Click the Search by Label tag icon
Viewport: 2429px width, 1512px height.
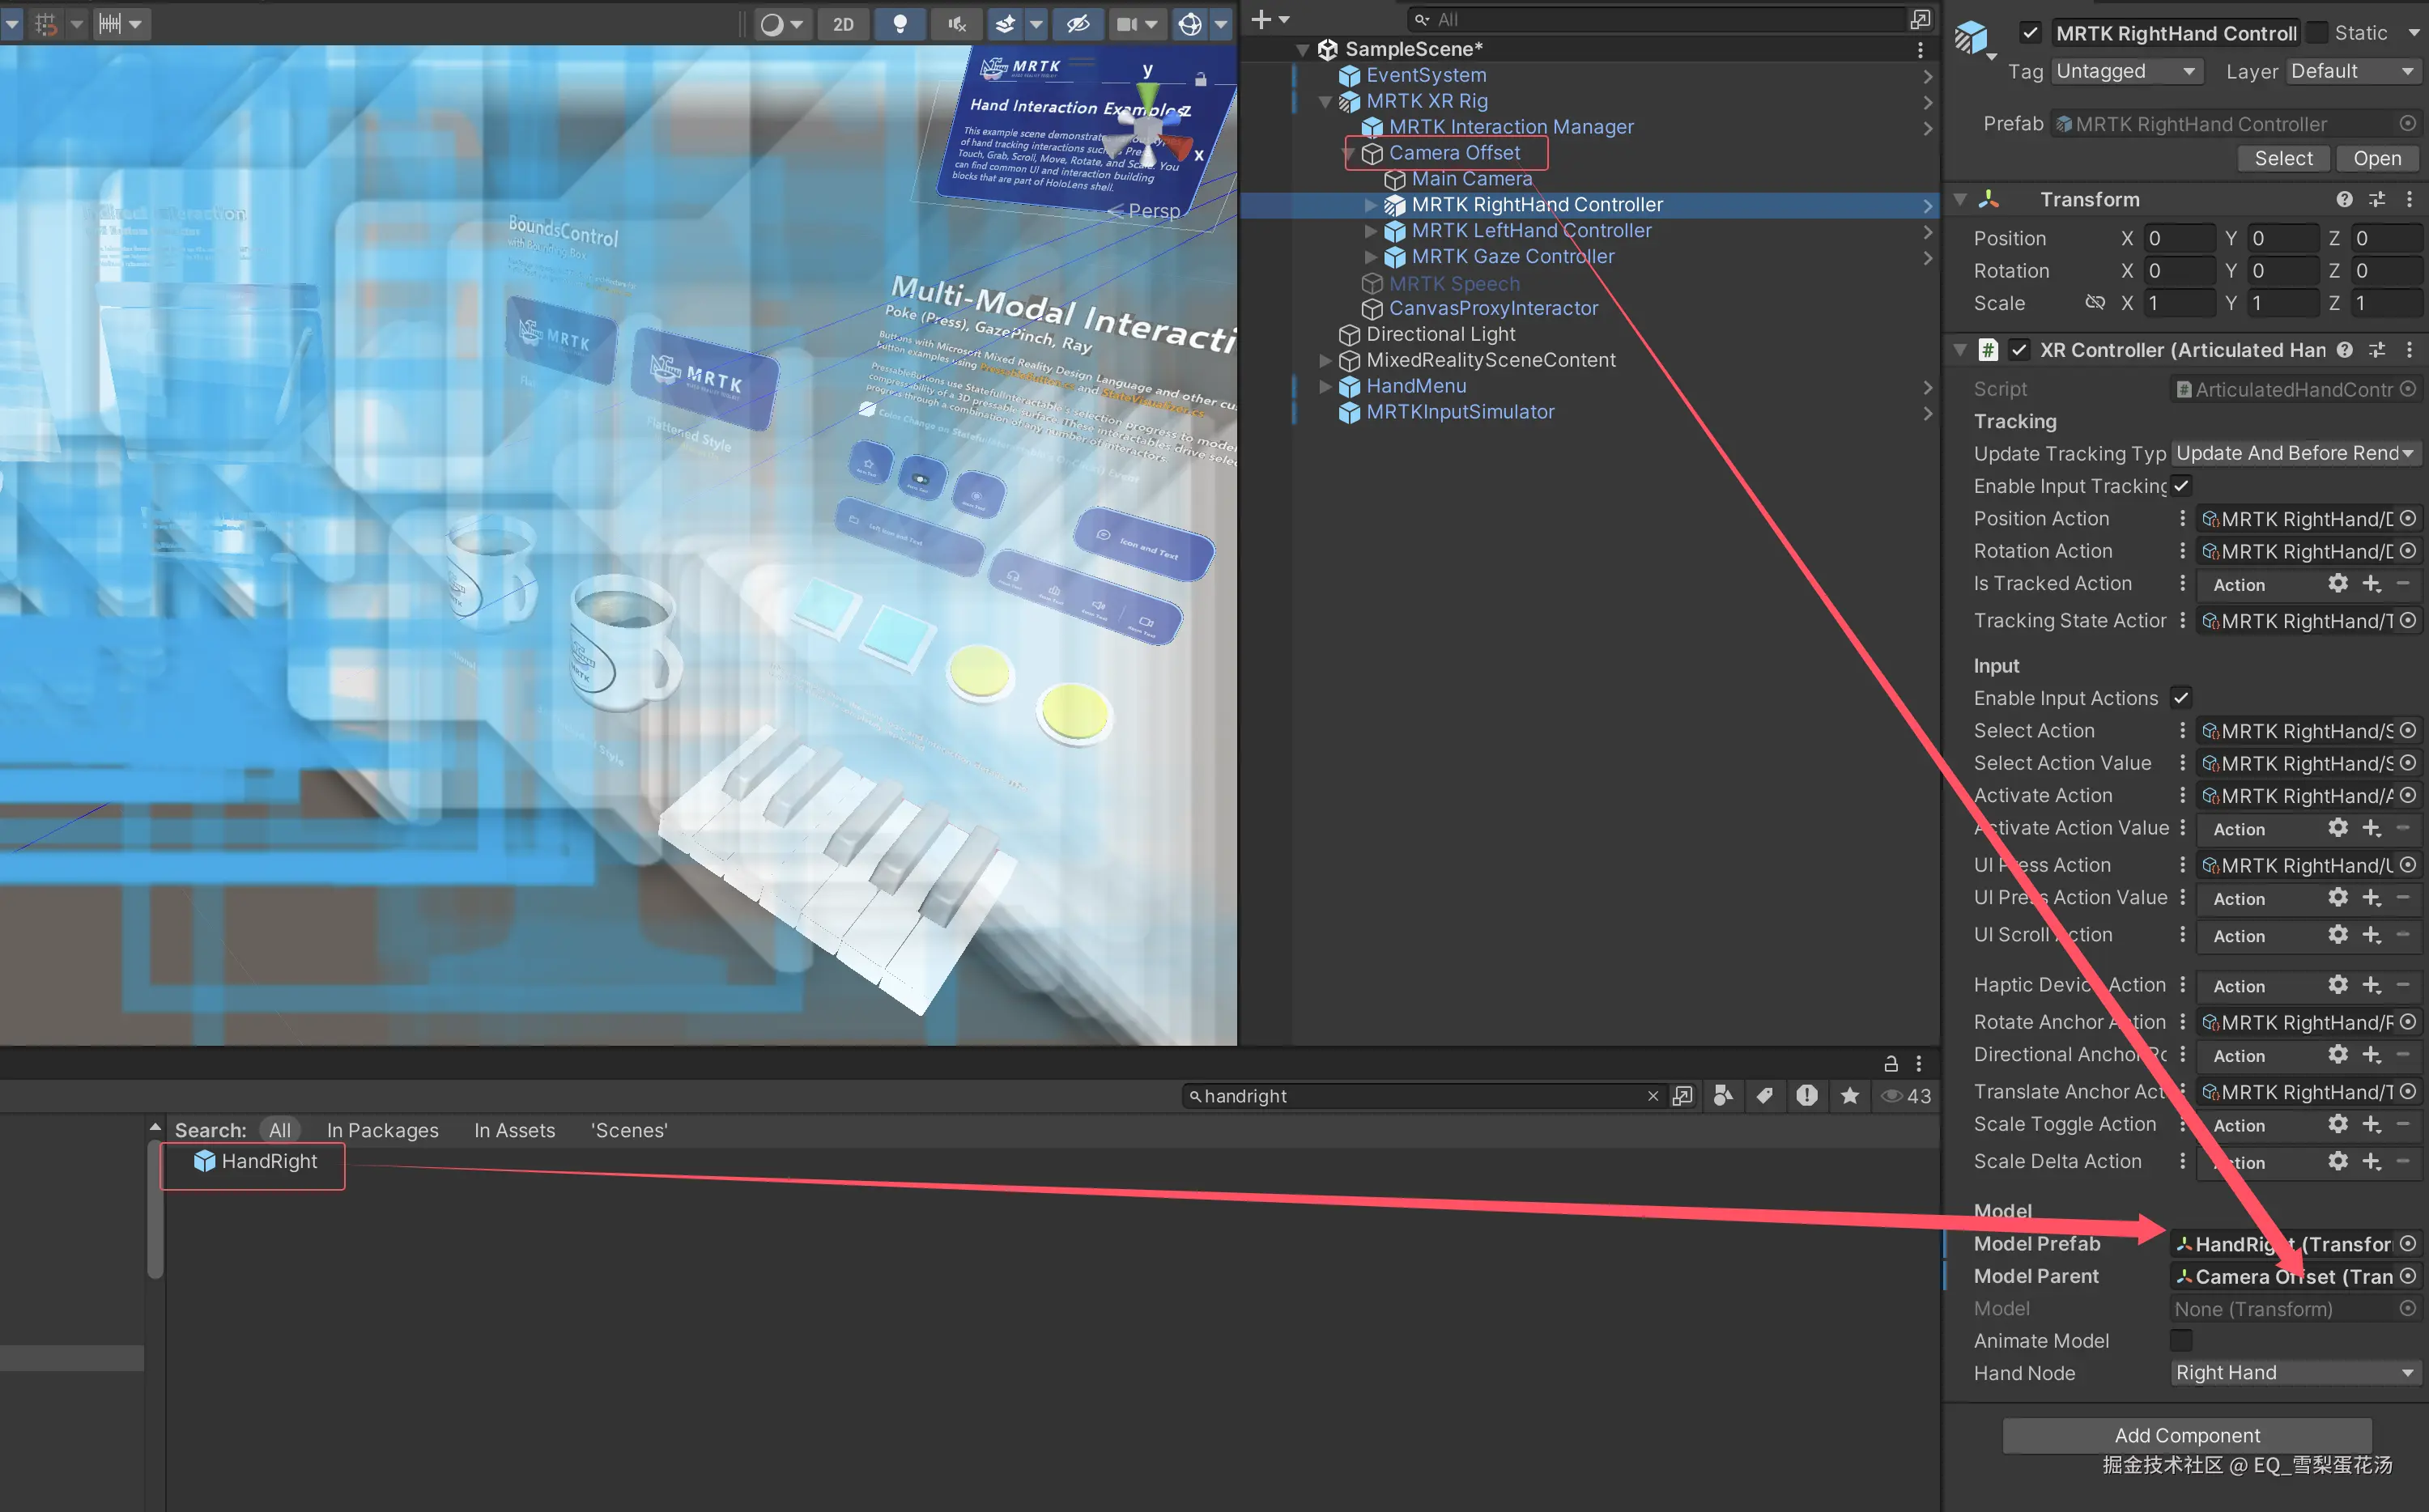click(1764, 1096)
